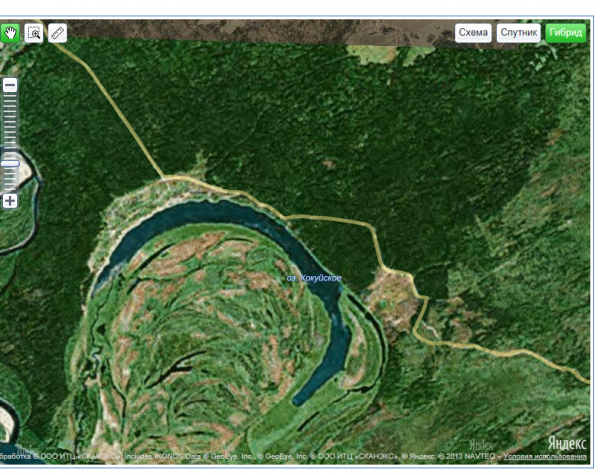The width and height of the screenshot is (600, 475).
Task: Activate the magnifier area zoom tool
Action: (34, 32)
